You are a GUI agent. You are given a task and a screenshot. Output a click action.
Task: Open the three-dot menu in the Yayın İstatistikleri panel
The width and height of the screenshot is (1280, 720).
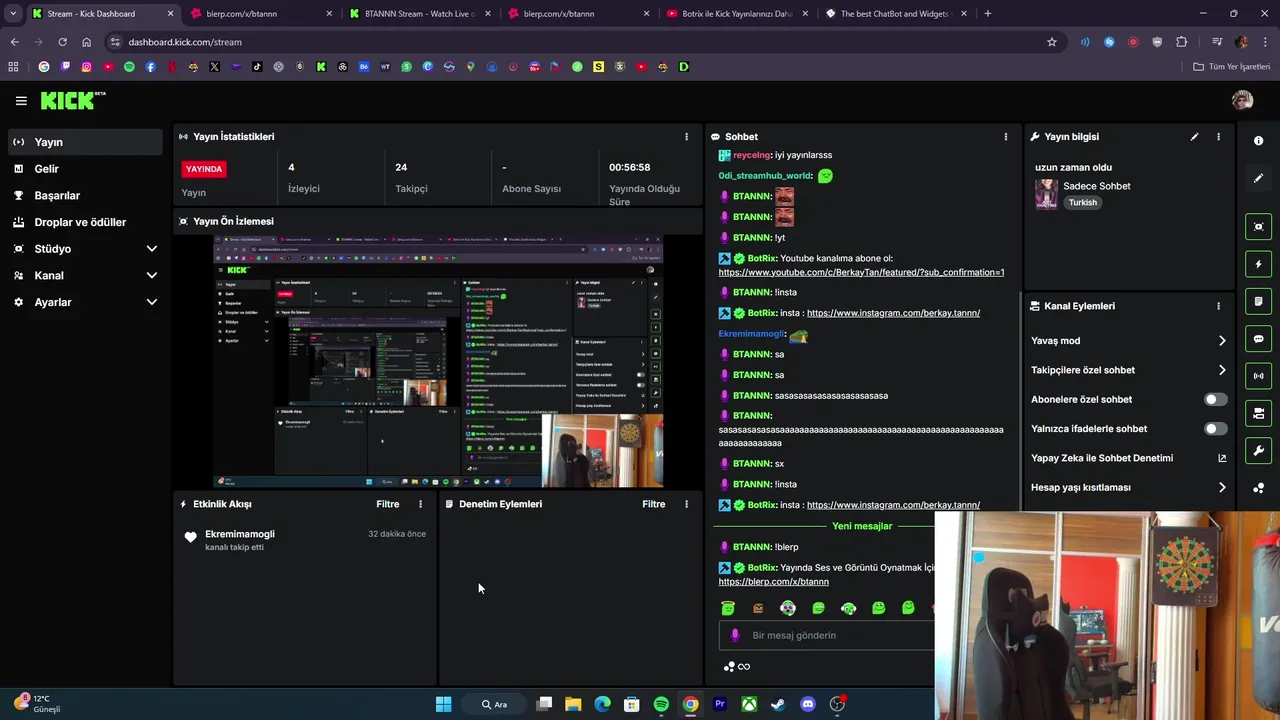click(x=686, y=136)
